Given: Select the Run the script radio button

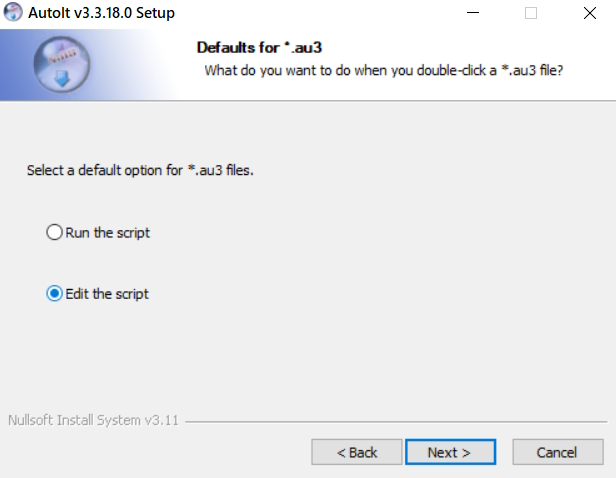Looking at the screenshot, I should pyautogui.click(x=54, y=233).
